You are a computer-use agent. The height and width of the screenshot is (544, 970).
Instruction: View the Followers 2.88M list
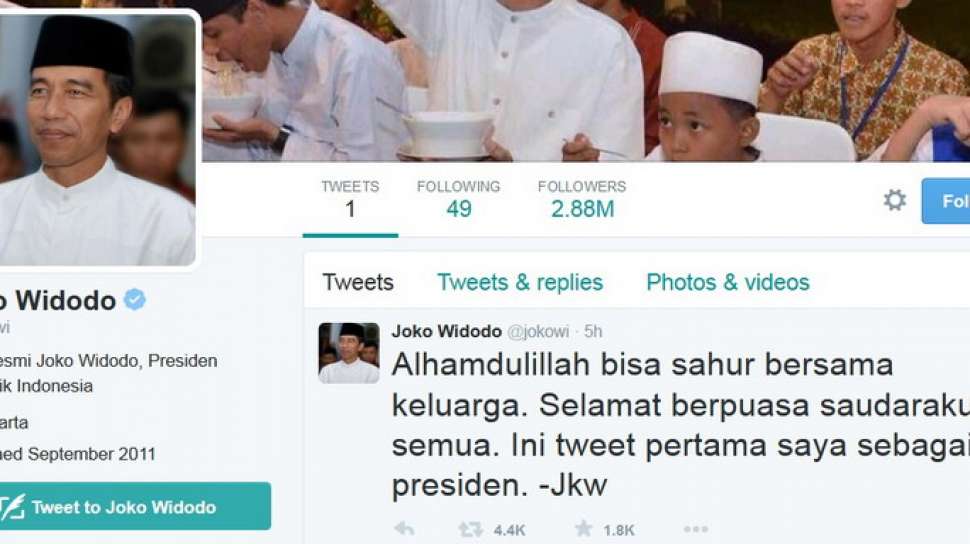(x=582, y=200)
